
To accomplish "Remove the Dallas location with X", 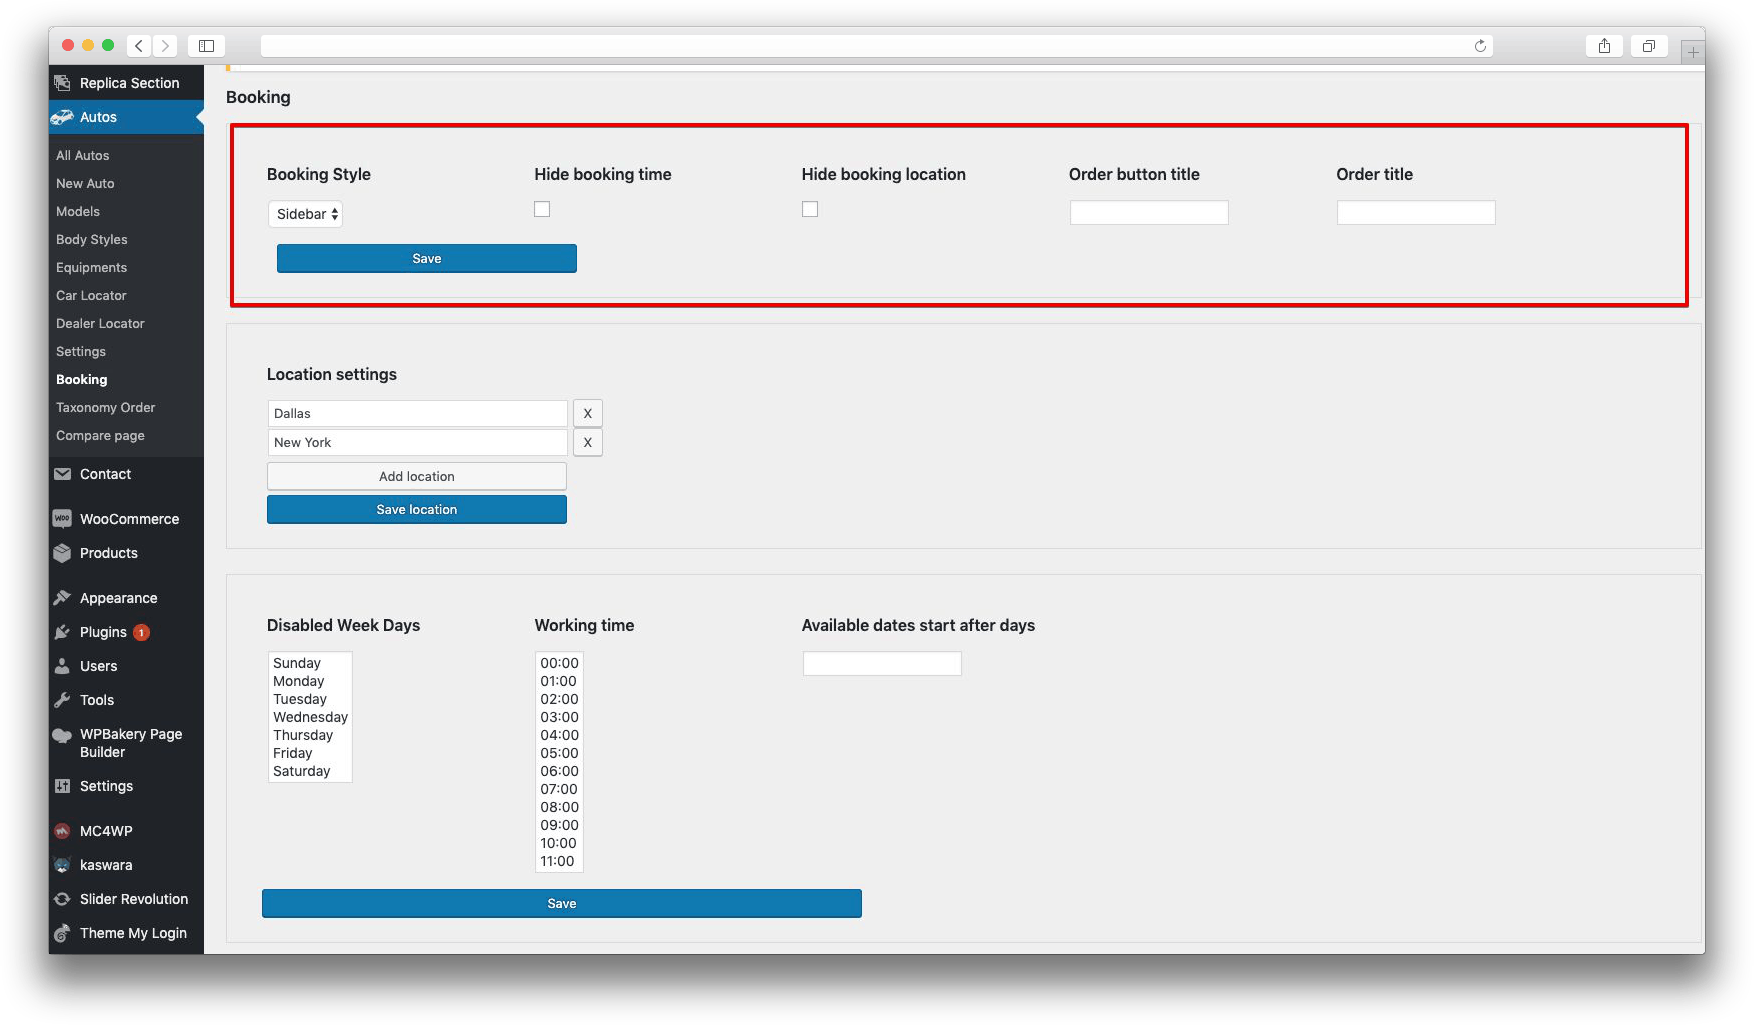I will point(588,413).
